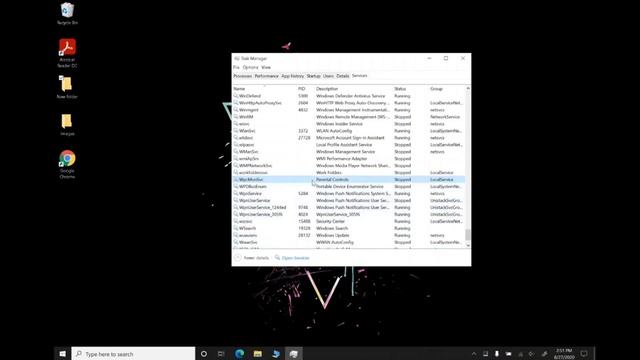Open the Options menu
Screen dimensions: 640x360
point(251,67)
